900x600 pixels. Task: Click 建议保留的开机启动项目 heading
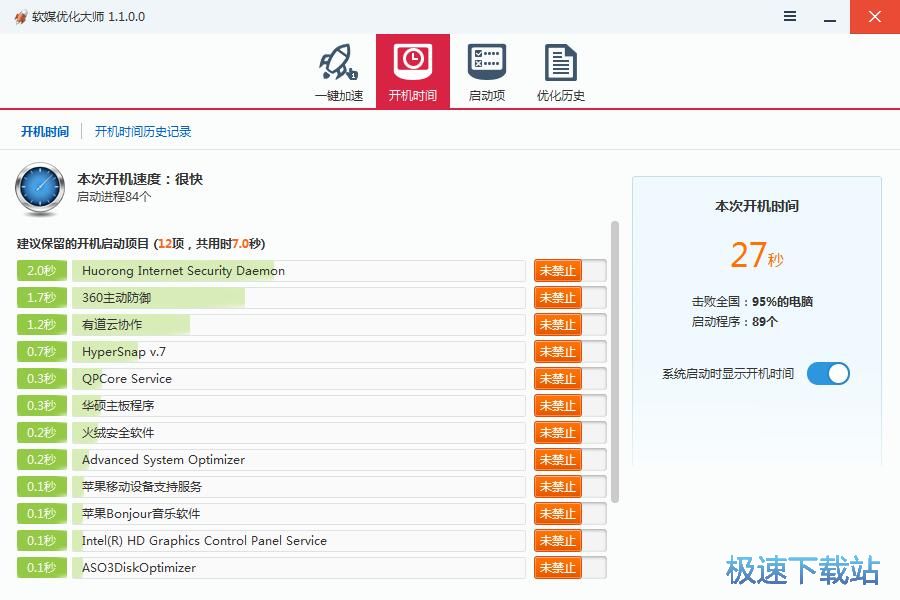[141, 243]
